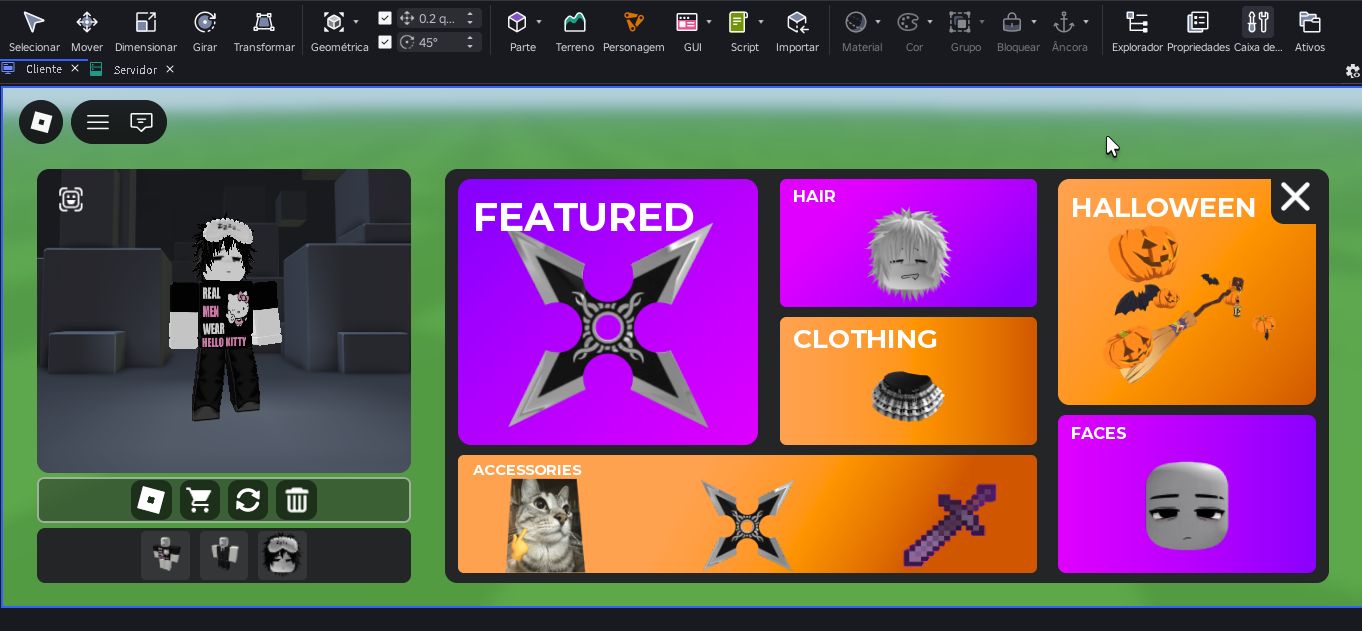Choose the Dimensionar scale tool

point(146,31)
